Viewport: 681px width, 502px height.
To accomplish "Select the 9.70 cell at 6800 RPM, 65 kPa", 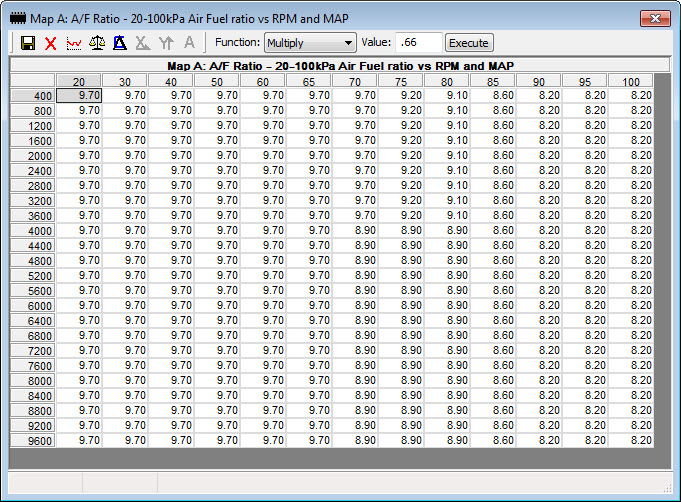I will tap(309, 335).
